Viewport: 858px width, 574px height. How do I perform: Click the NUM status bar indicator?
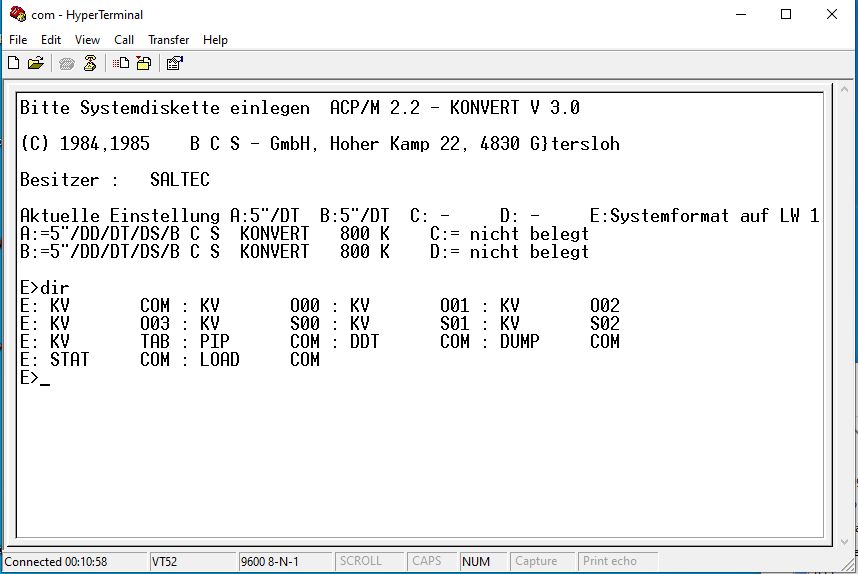(477, 562)
